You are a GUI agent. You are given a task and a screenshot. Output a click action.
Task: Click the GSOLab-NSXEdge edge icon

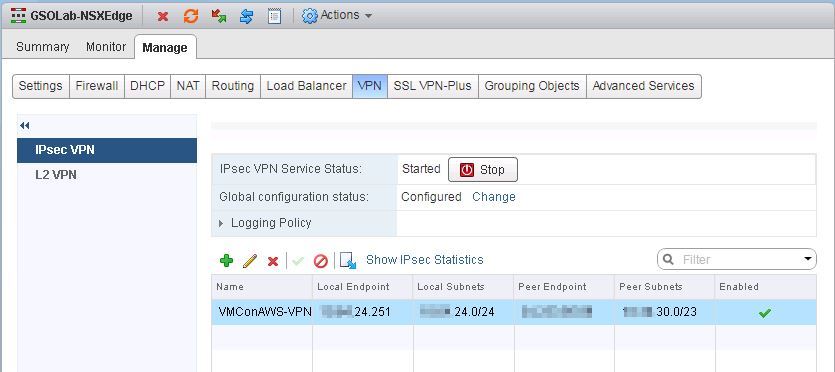coord(19,16)
